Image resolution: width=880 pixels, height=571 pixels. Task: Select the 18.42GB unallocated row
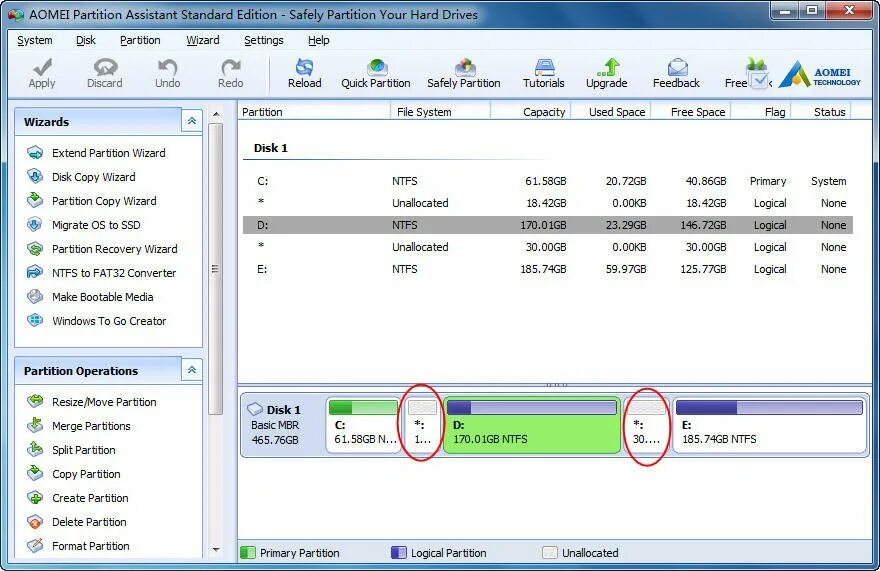point(548,203)
